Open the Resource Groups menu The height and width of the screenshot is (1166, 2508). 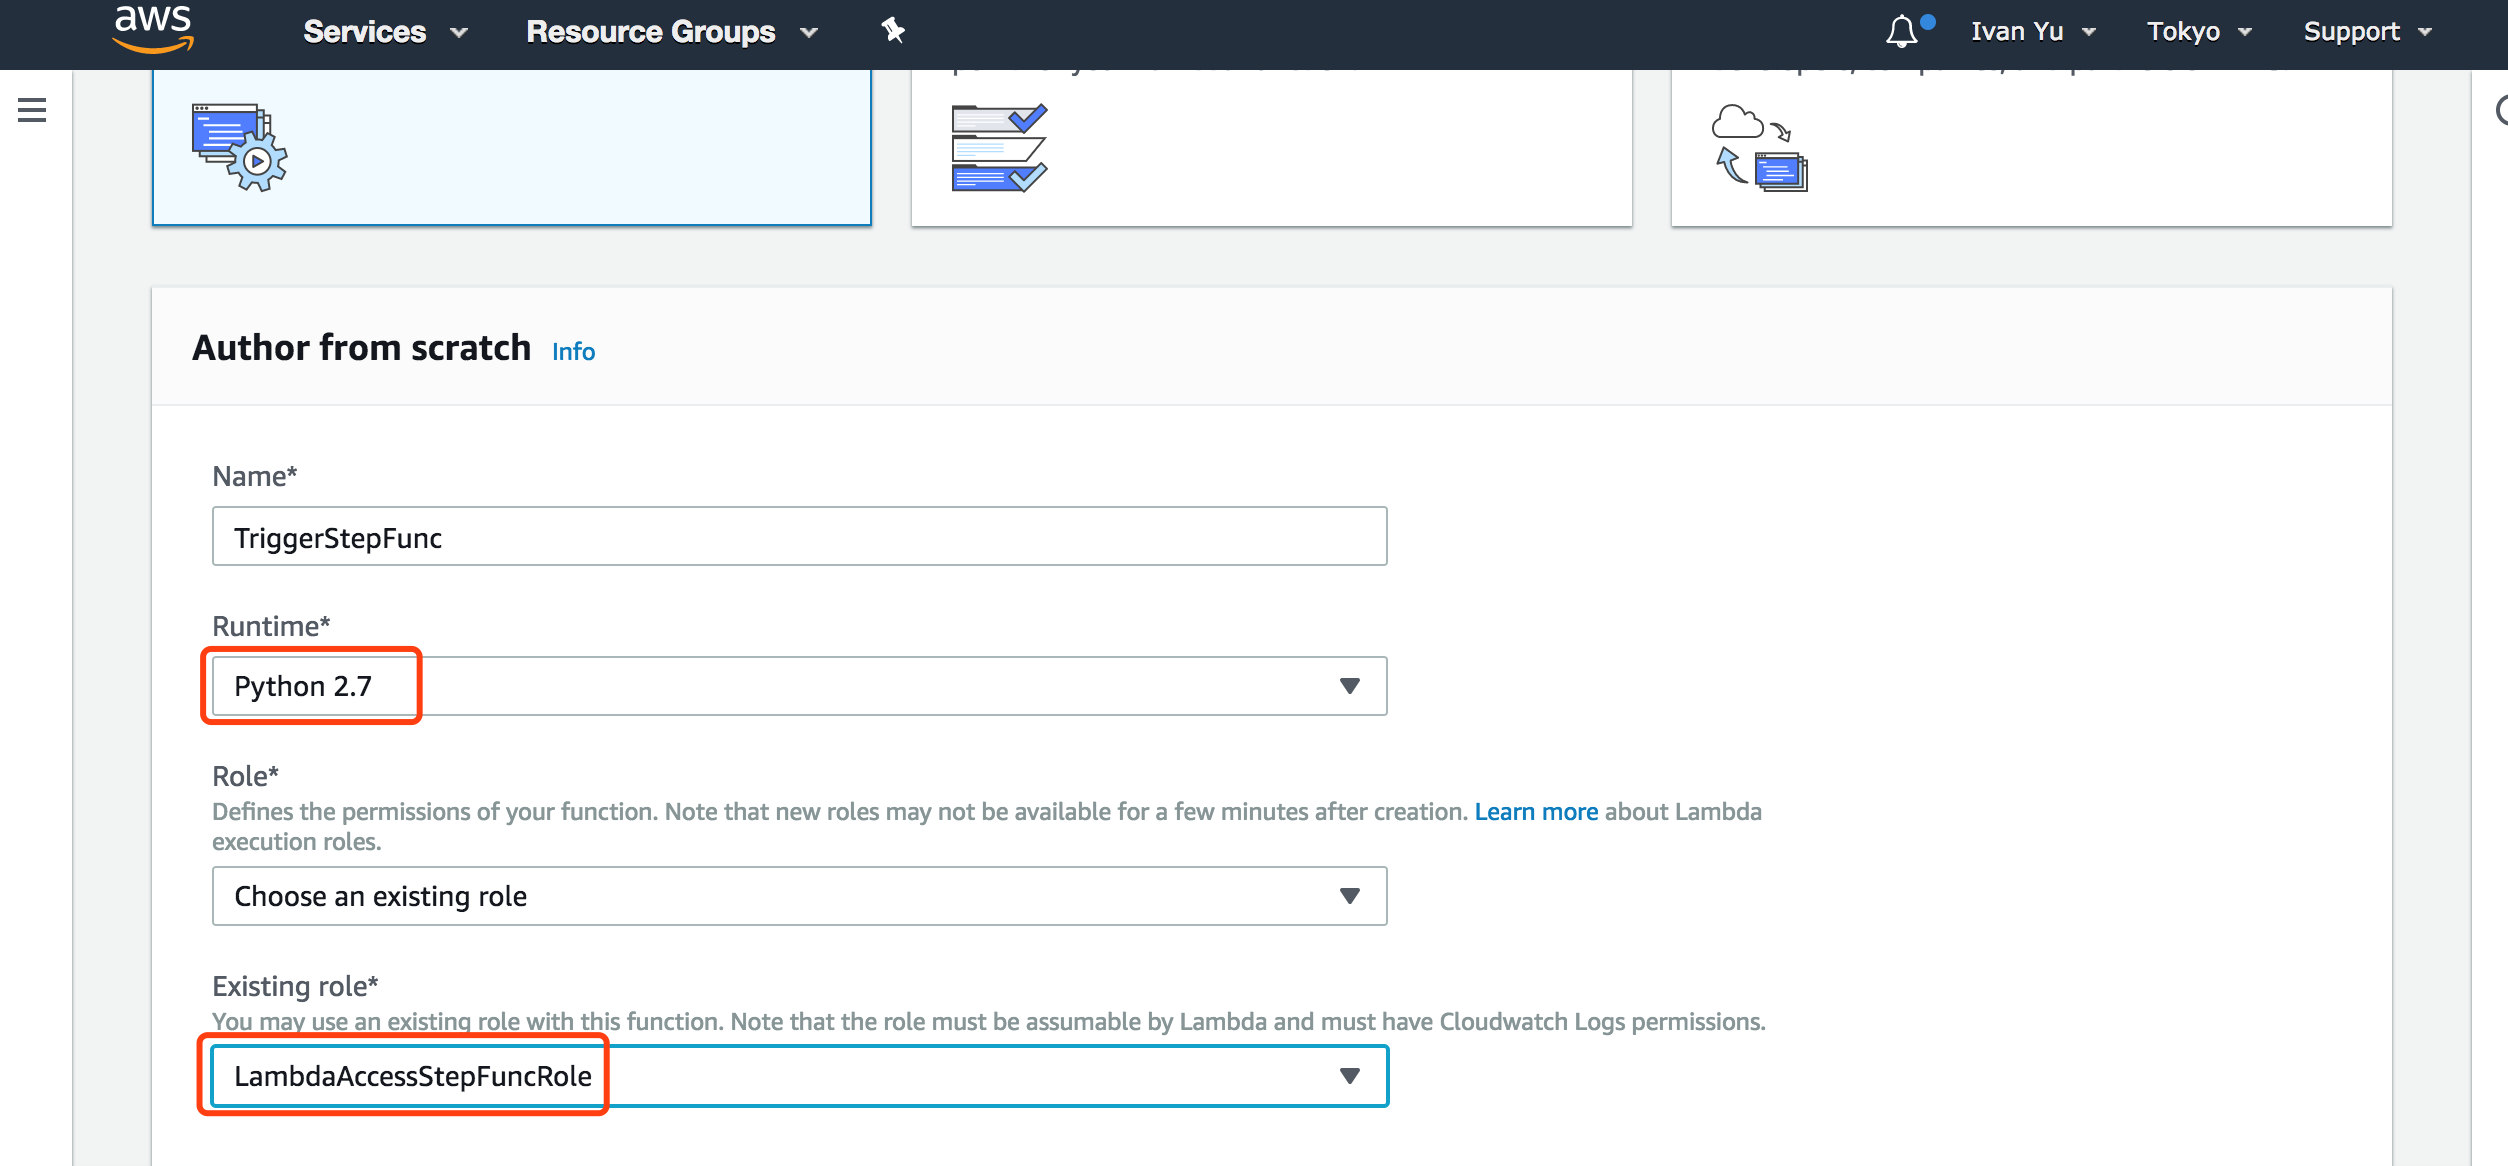pyautogui.click(x=651, y=32)
